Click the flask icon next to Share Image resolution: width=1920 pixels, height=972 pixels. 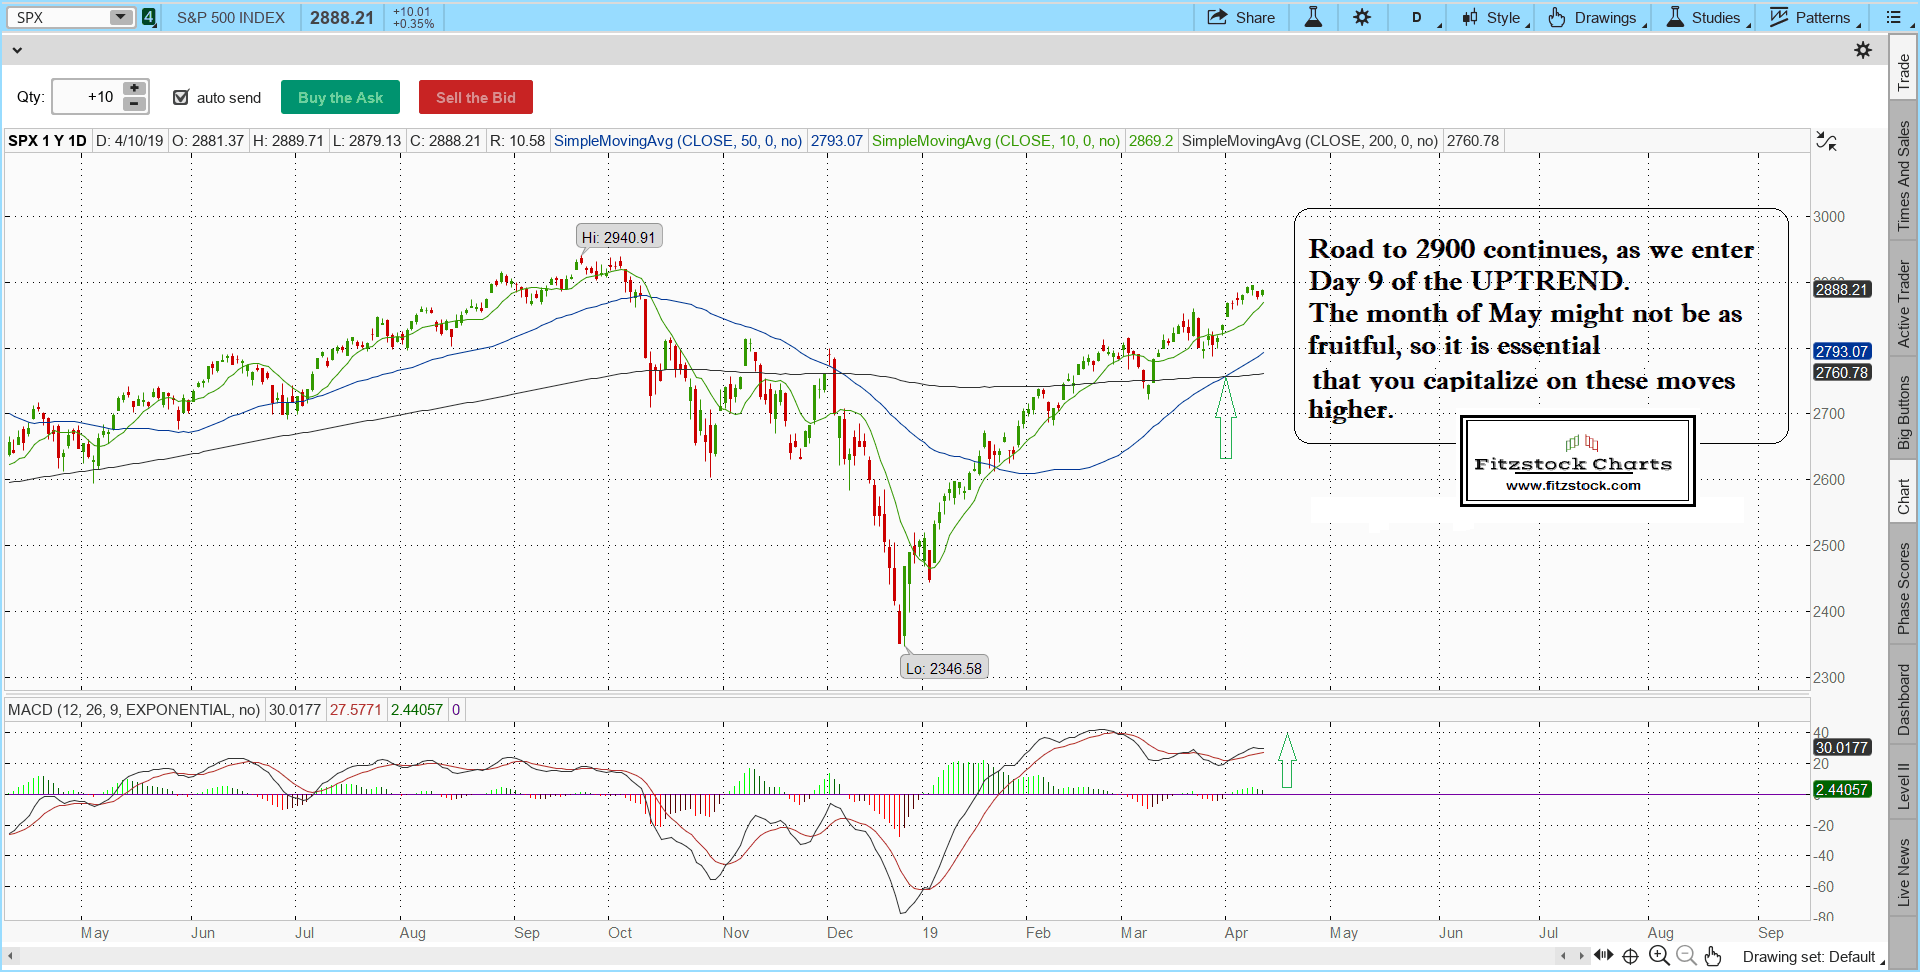(x=1313, y=17)
